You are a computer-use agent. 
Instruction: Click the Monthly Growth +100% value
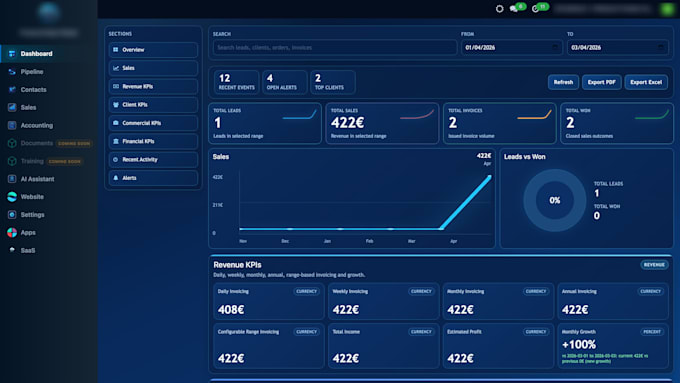click(x=579, y=344)
